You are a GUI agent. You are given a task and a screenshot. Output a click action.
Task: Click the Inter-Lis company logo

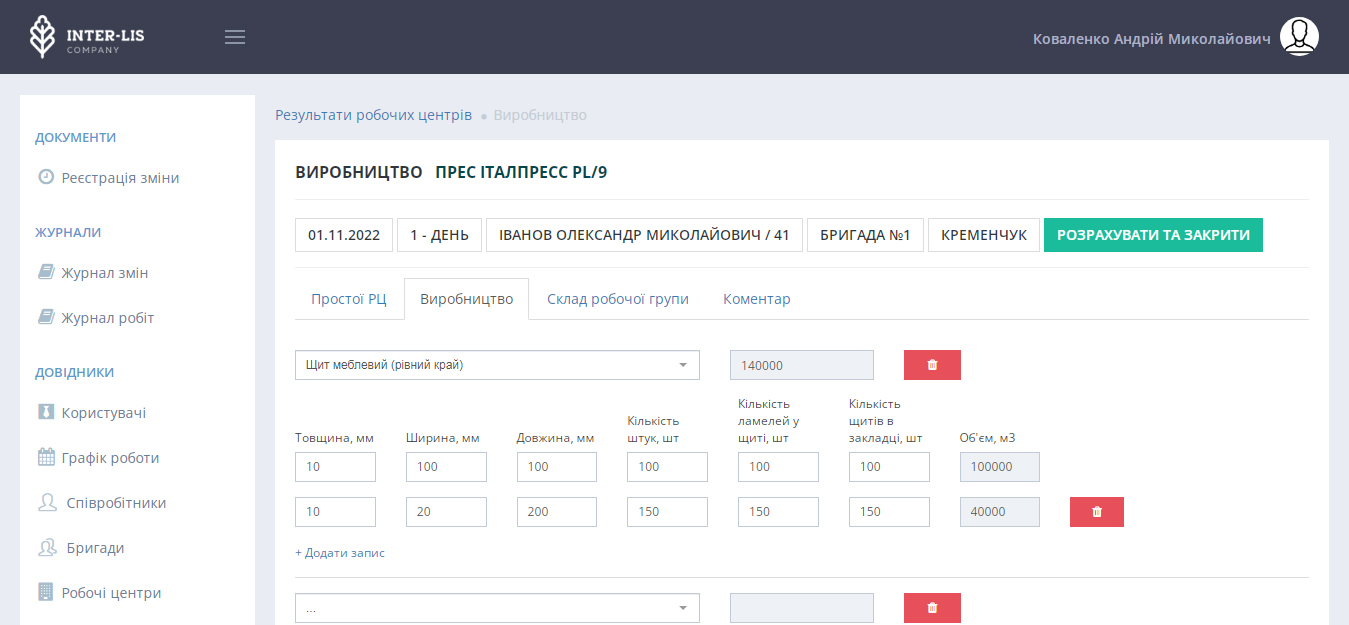pos(86,37)
